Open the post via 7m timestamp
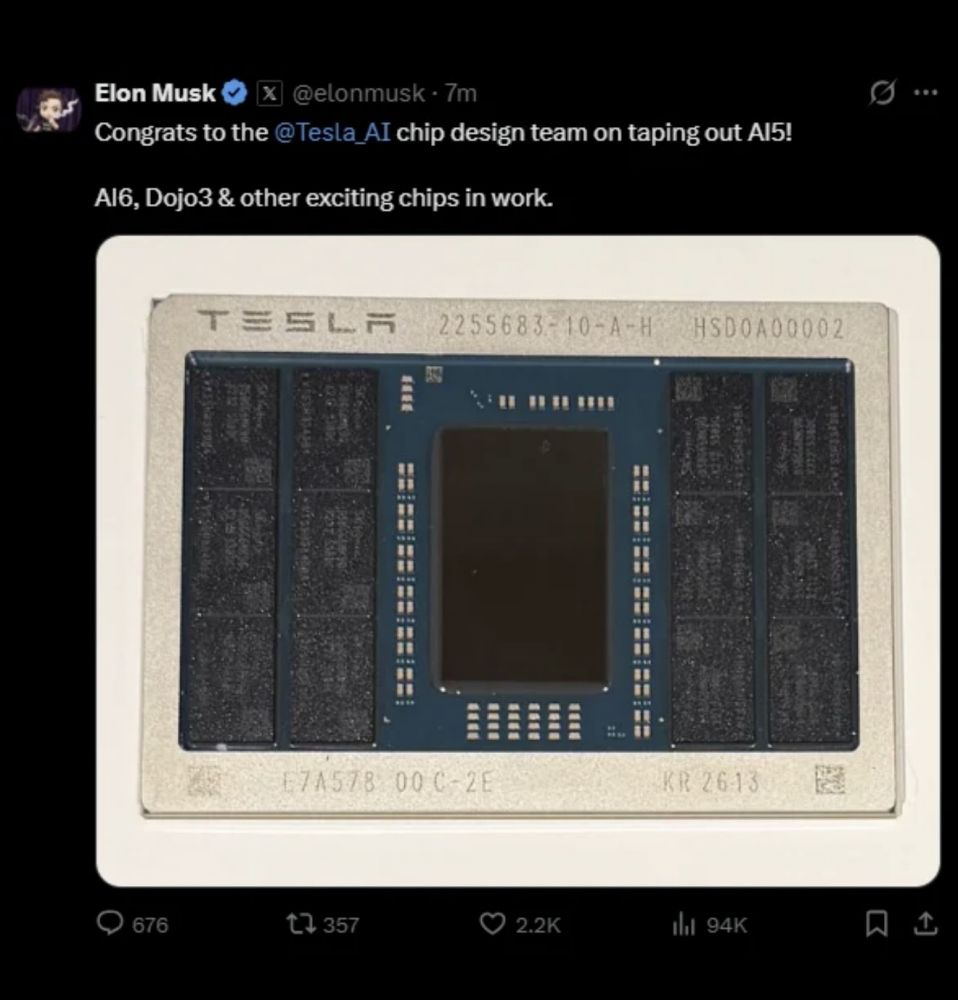This screenshot has width=958, height=1000. point(460,93)
